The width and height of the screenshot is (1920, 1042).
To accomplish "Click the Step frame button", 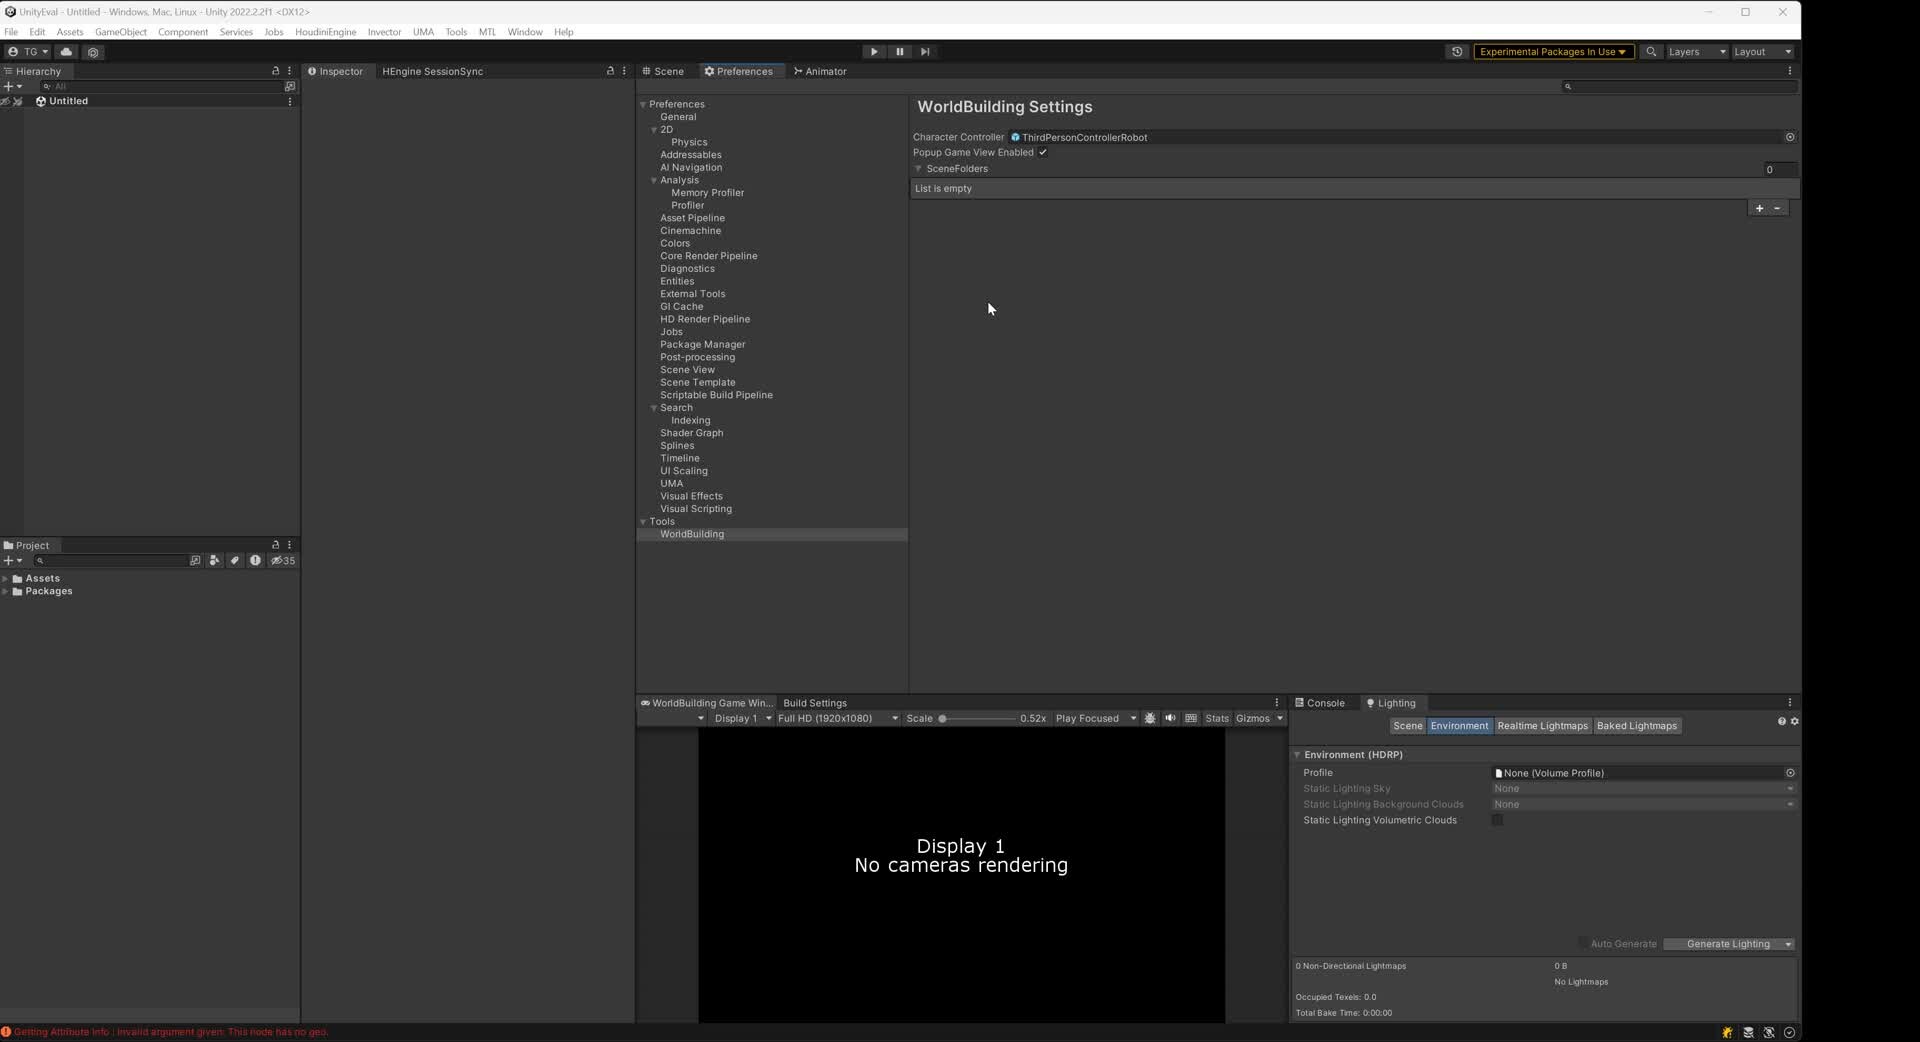I will click(925, 52).
